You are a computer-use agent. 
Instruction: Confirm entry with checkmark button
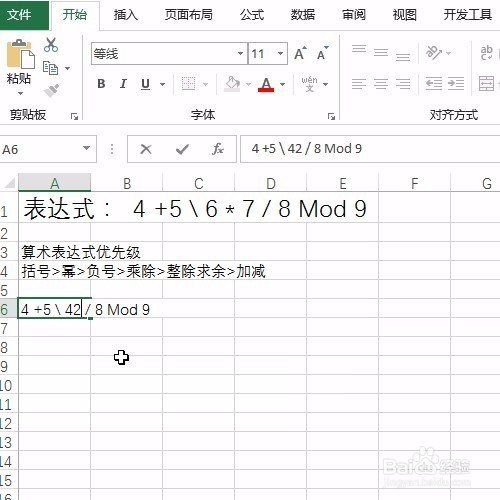[x=182, y=149]
